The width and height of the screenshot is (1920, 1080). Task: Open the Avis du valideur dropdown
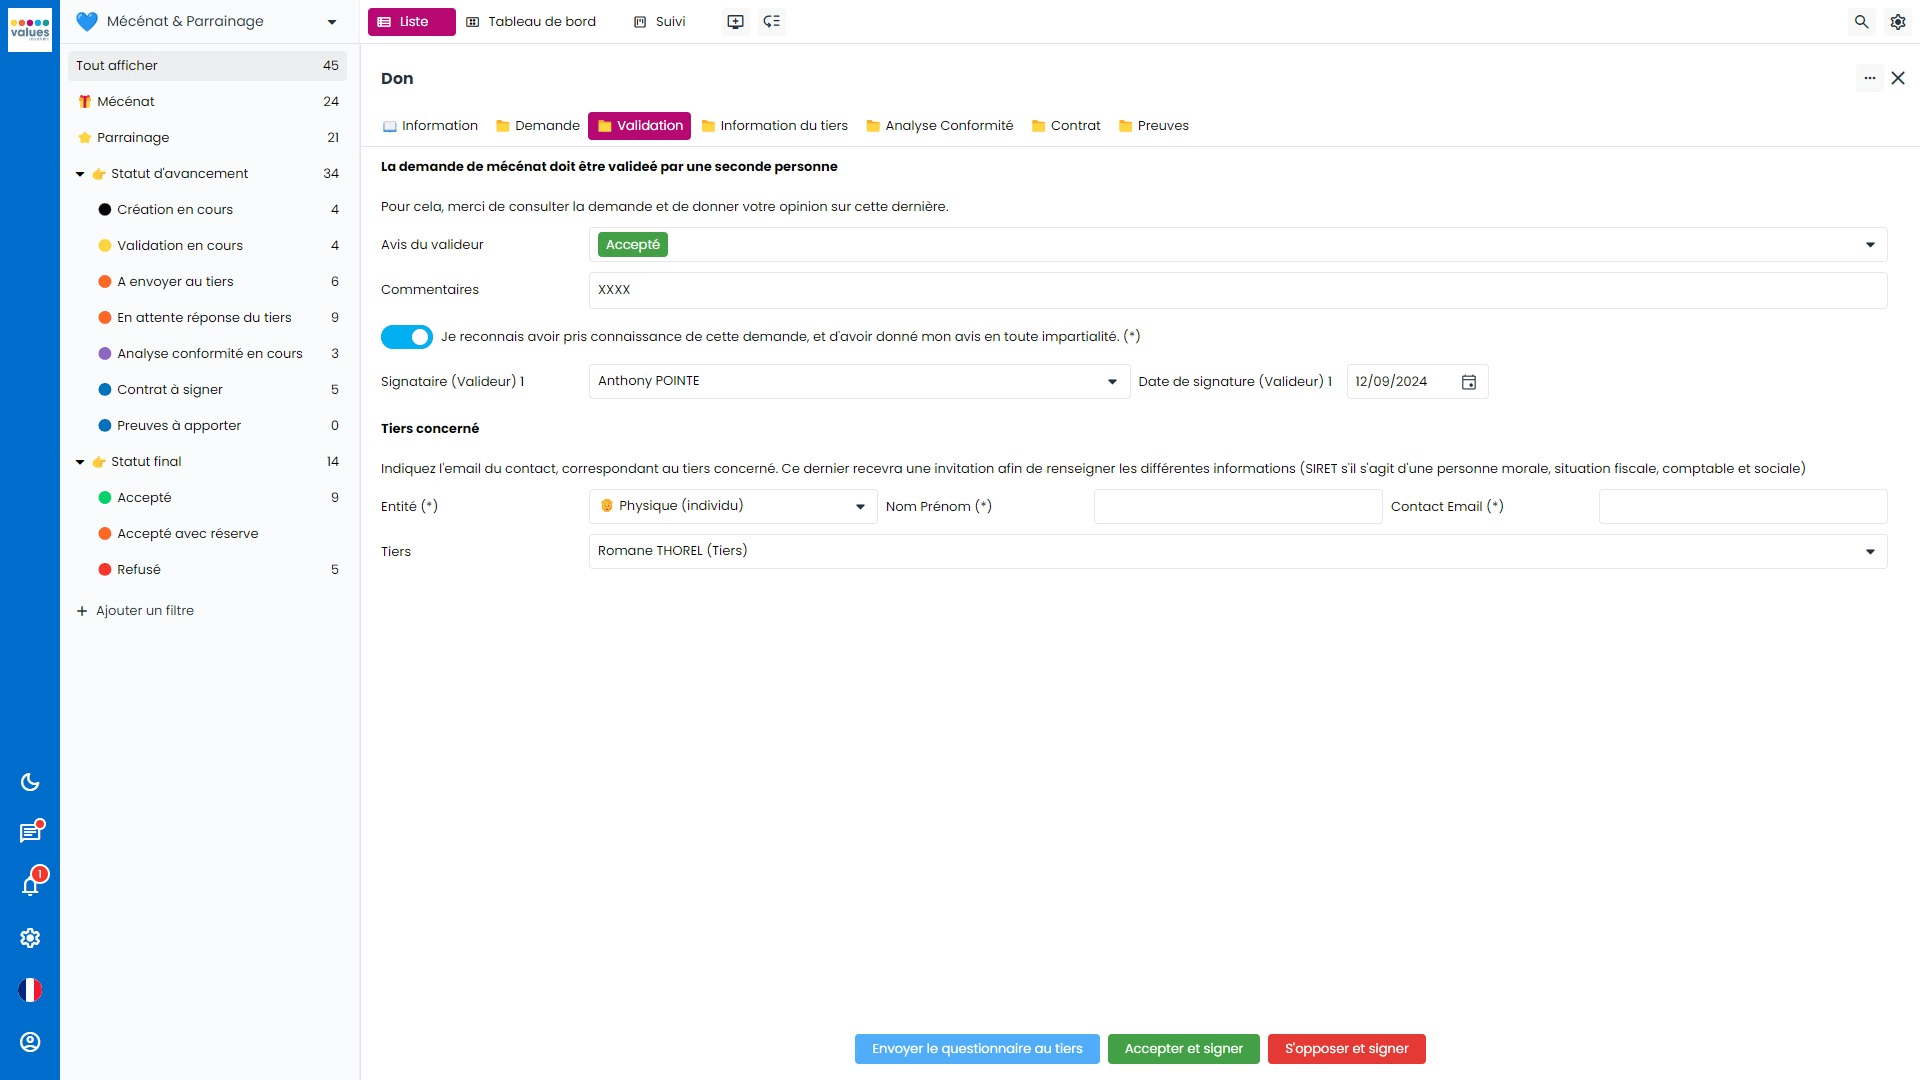pos(1870,244)
